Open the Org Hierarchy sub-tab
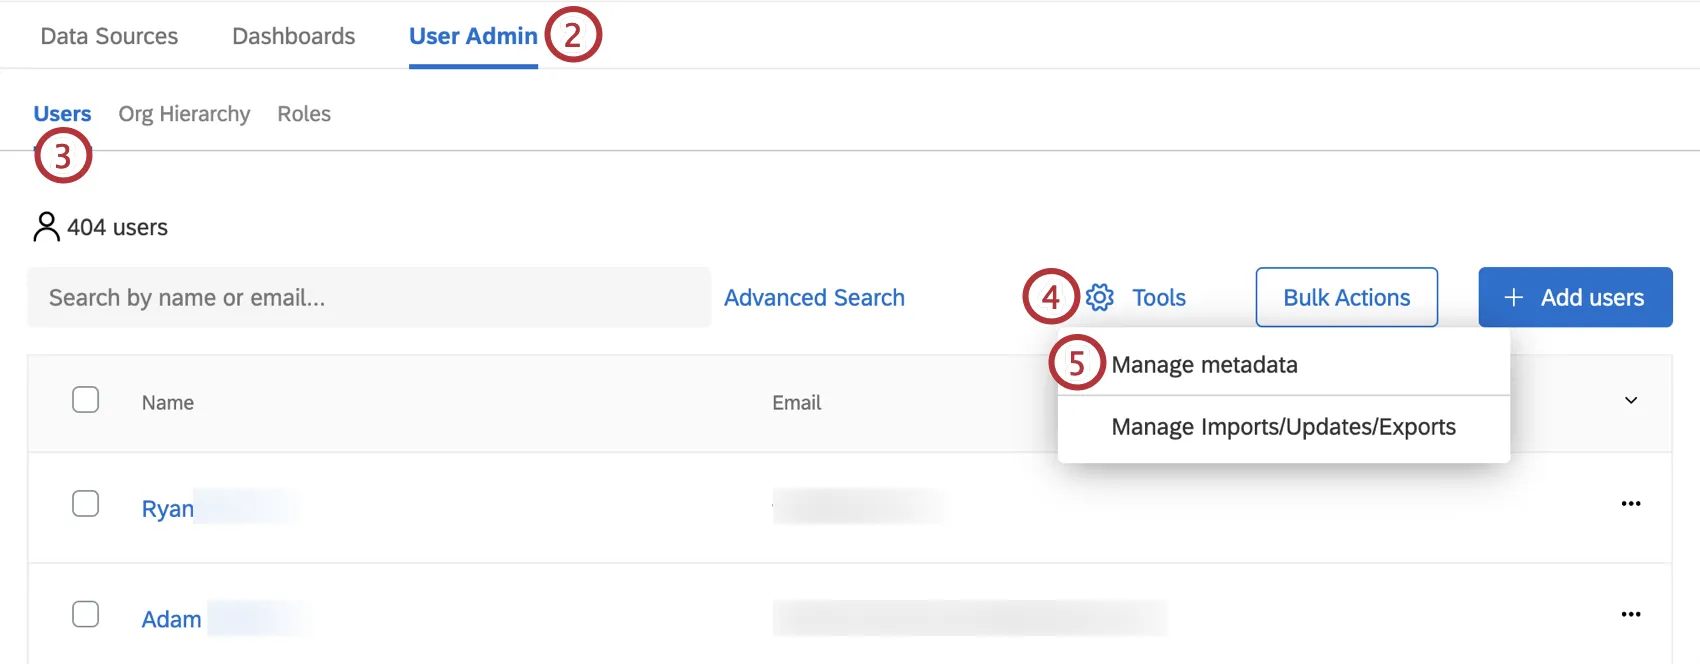This screenshot has height=664, width=1700. click(x=184, y=114)
